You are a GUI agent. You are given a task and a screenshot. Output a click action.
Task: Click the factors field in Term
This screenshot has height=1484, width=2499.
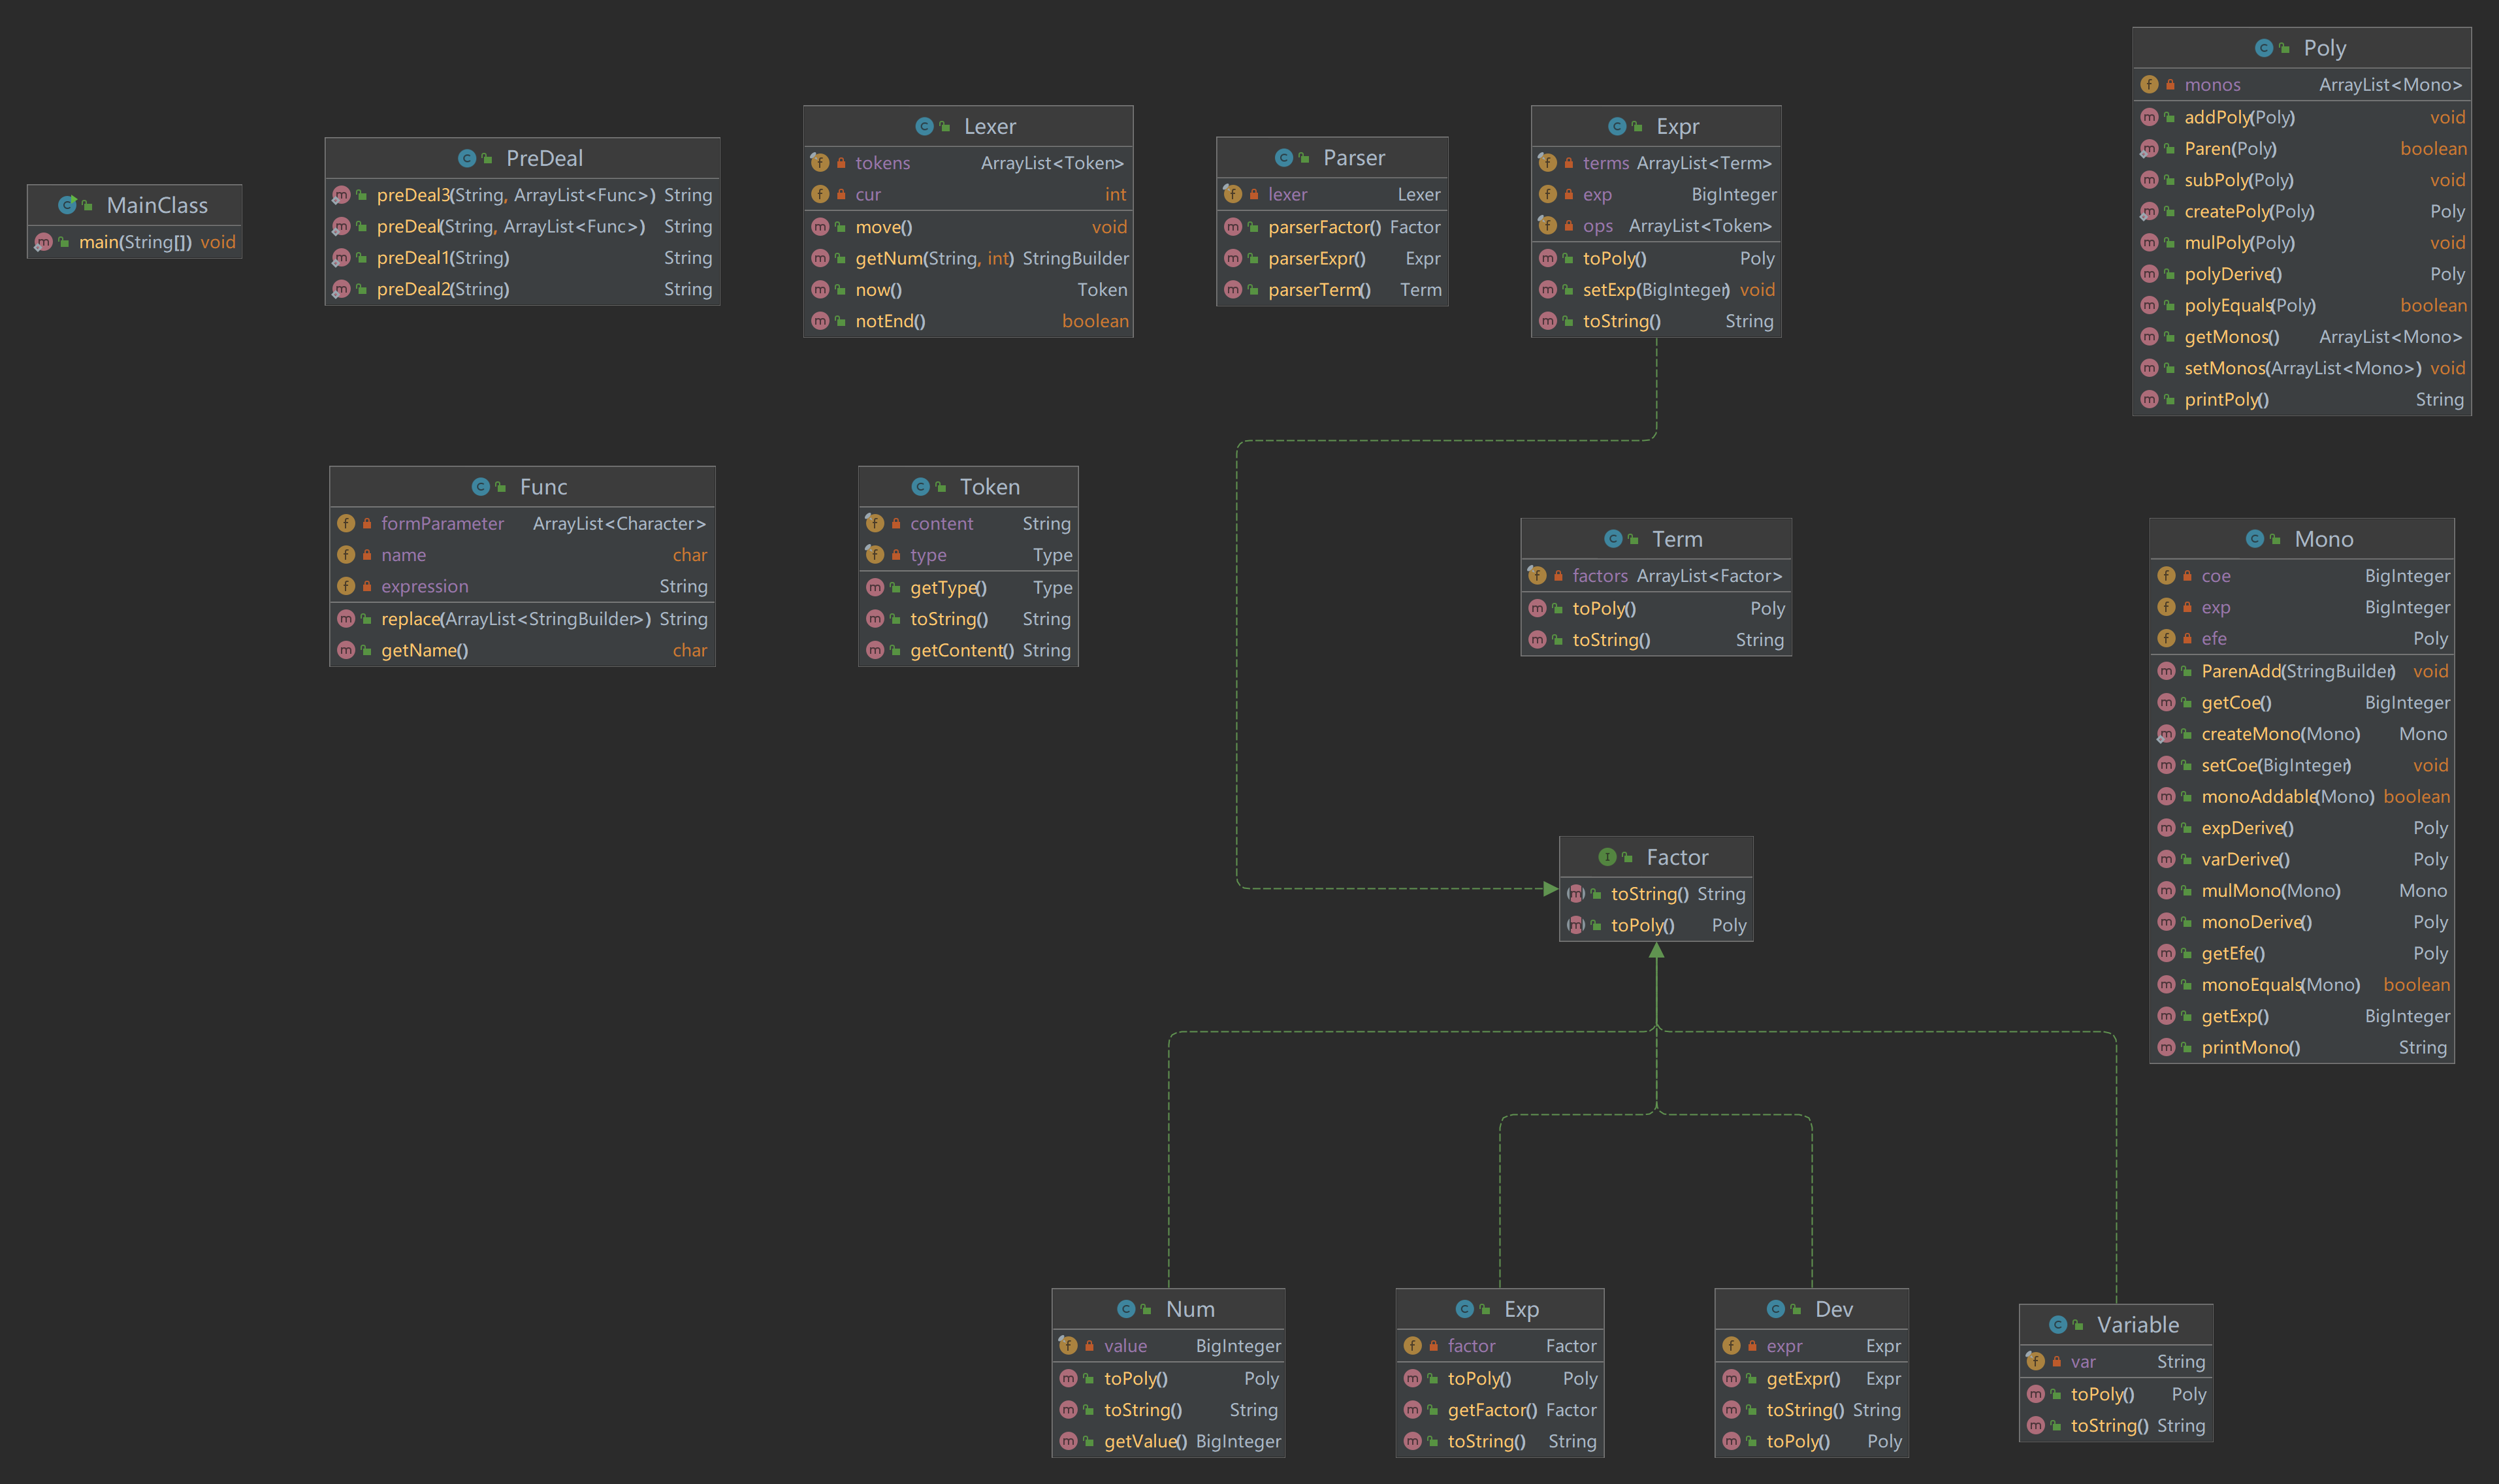tap(1656, 576)
